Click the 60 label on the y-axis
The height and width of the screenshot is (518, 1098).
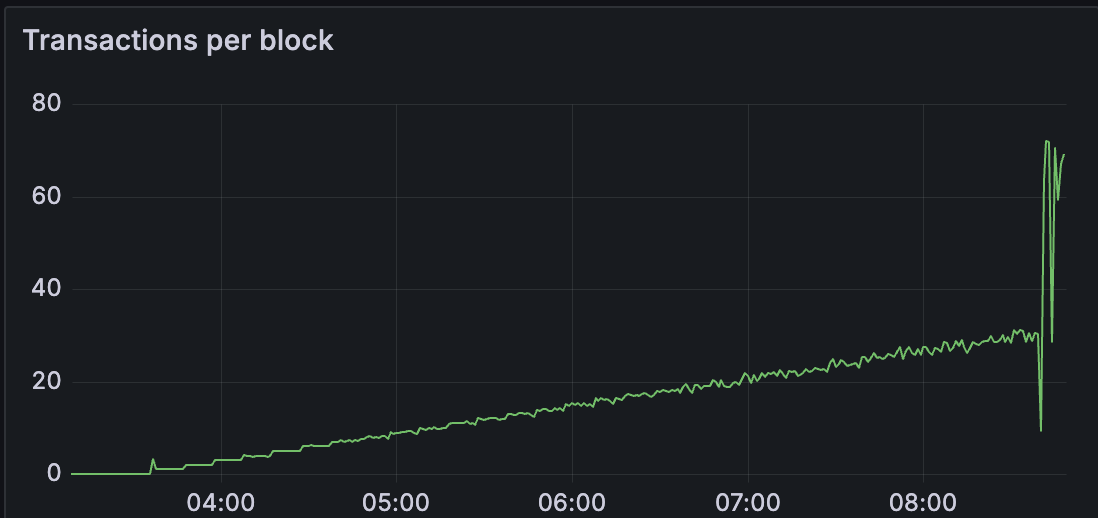[x=47, y=197]
